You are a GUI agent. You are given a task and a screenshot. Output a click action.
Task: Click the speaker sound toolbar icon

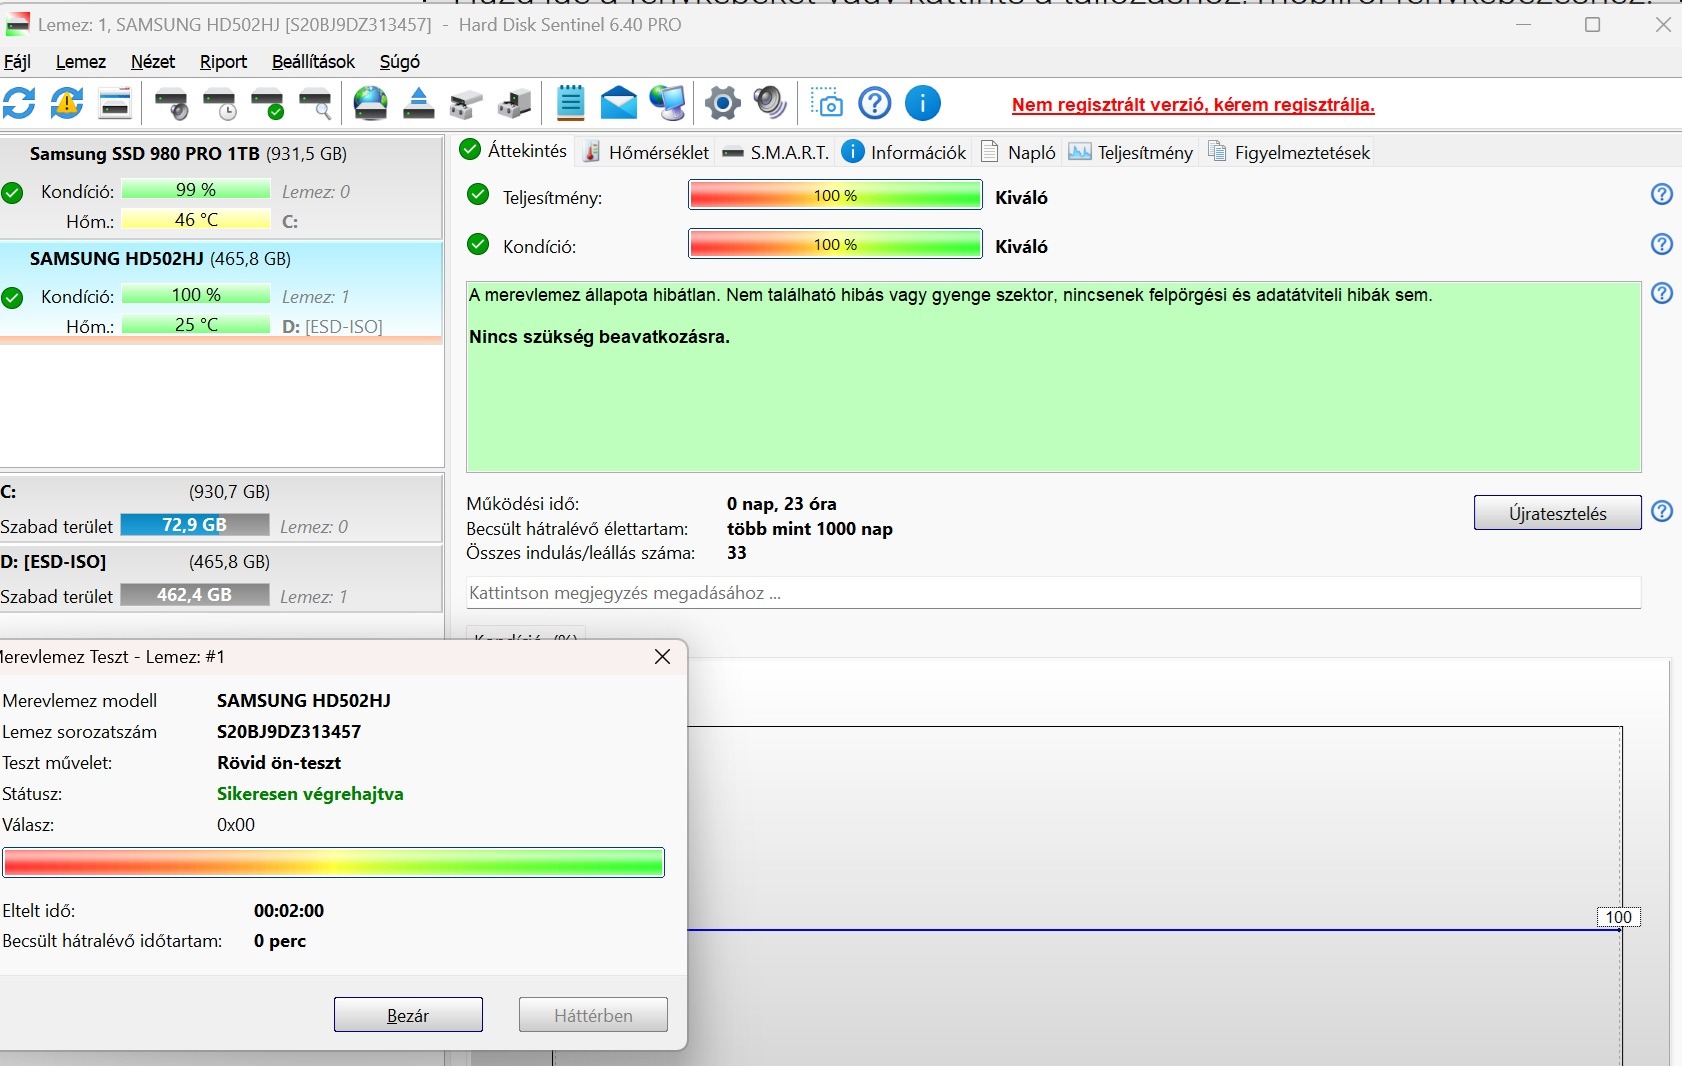point(770,103)
